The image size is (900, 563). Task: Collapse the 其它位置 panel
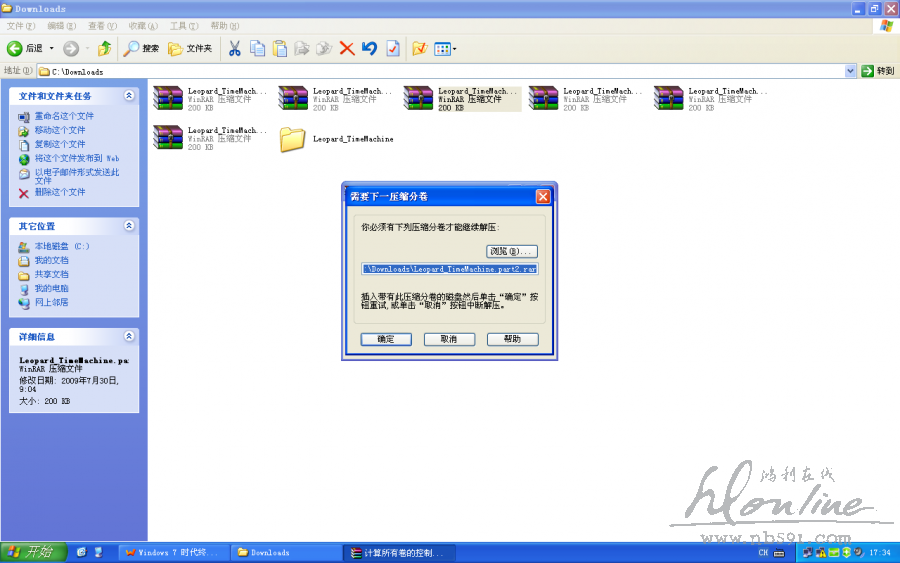pos(129,226)
